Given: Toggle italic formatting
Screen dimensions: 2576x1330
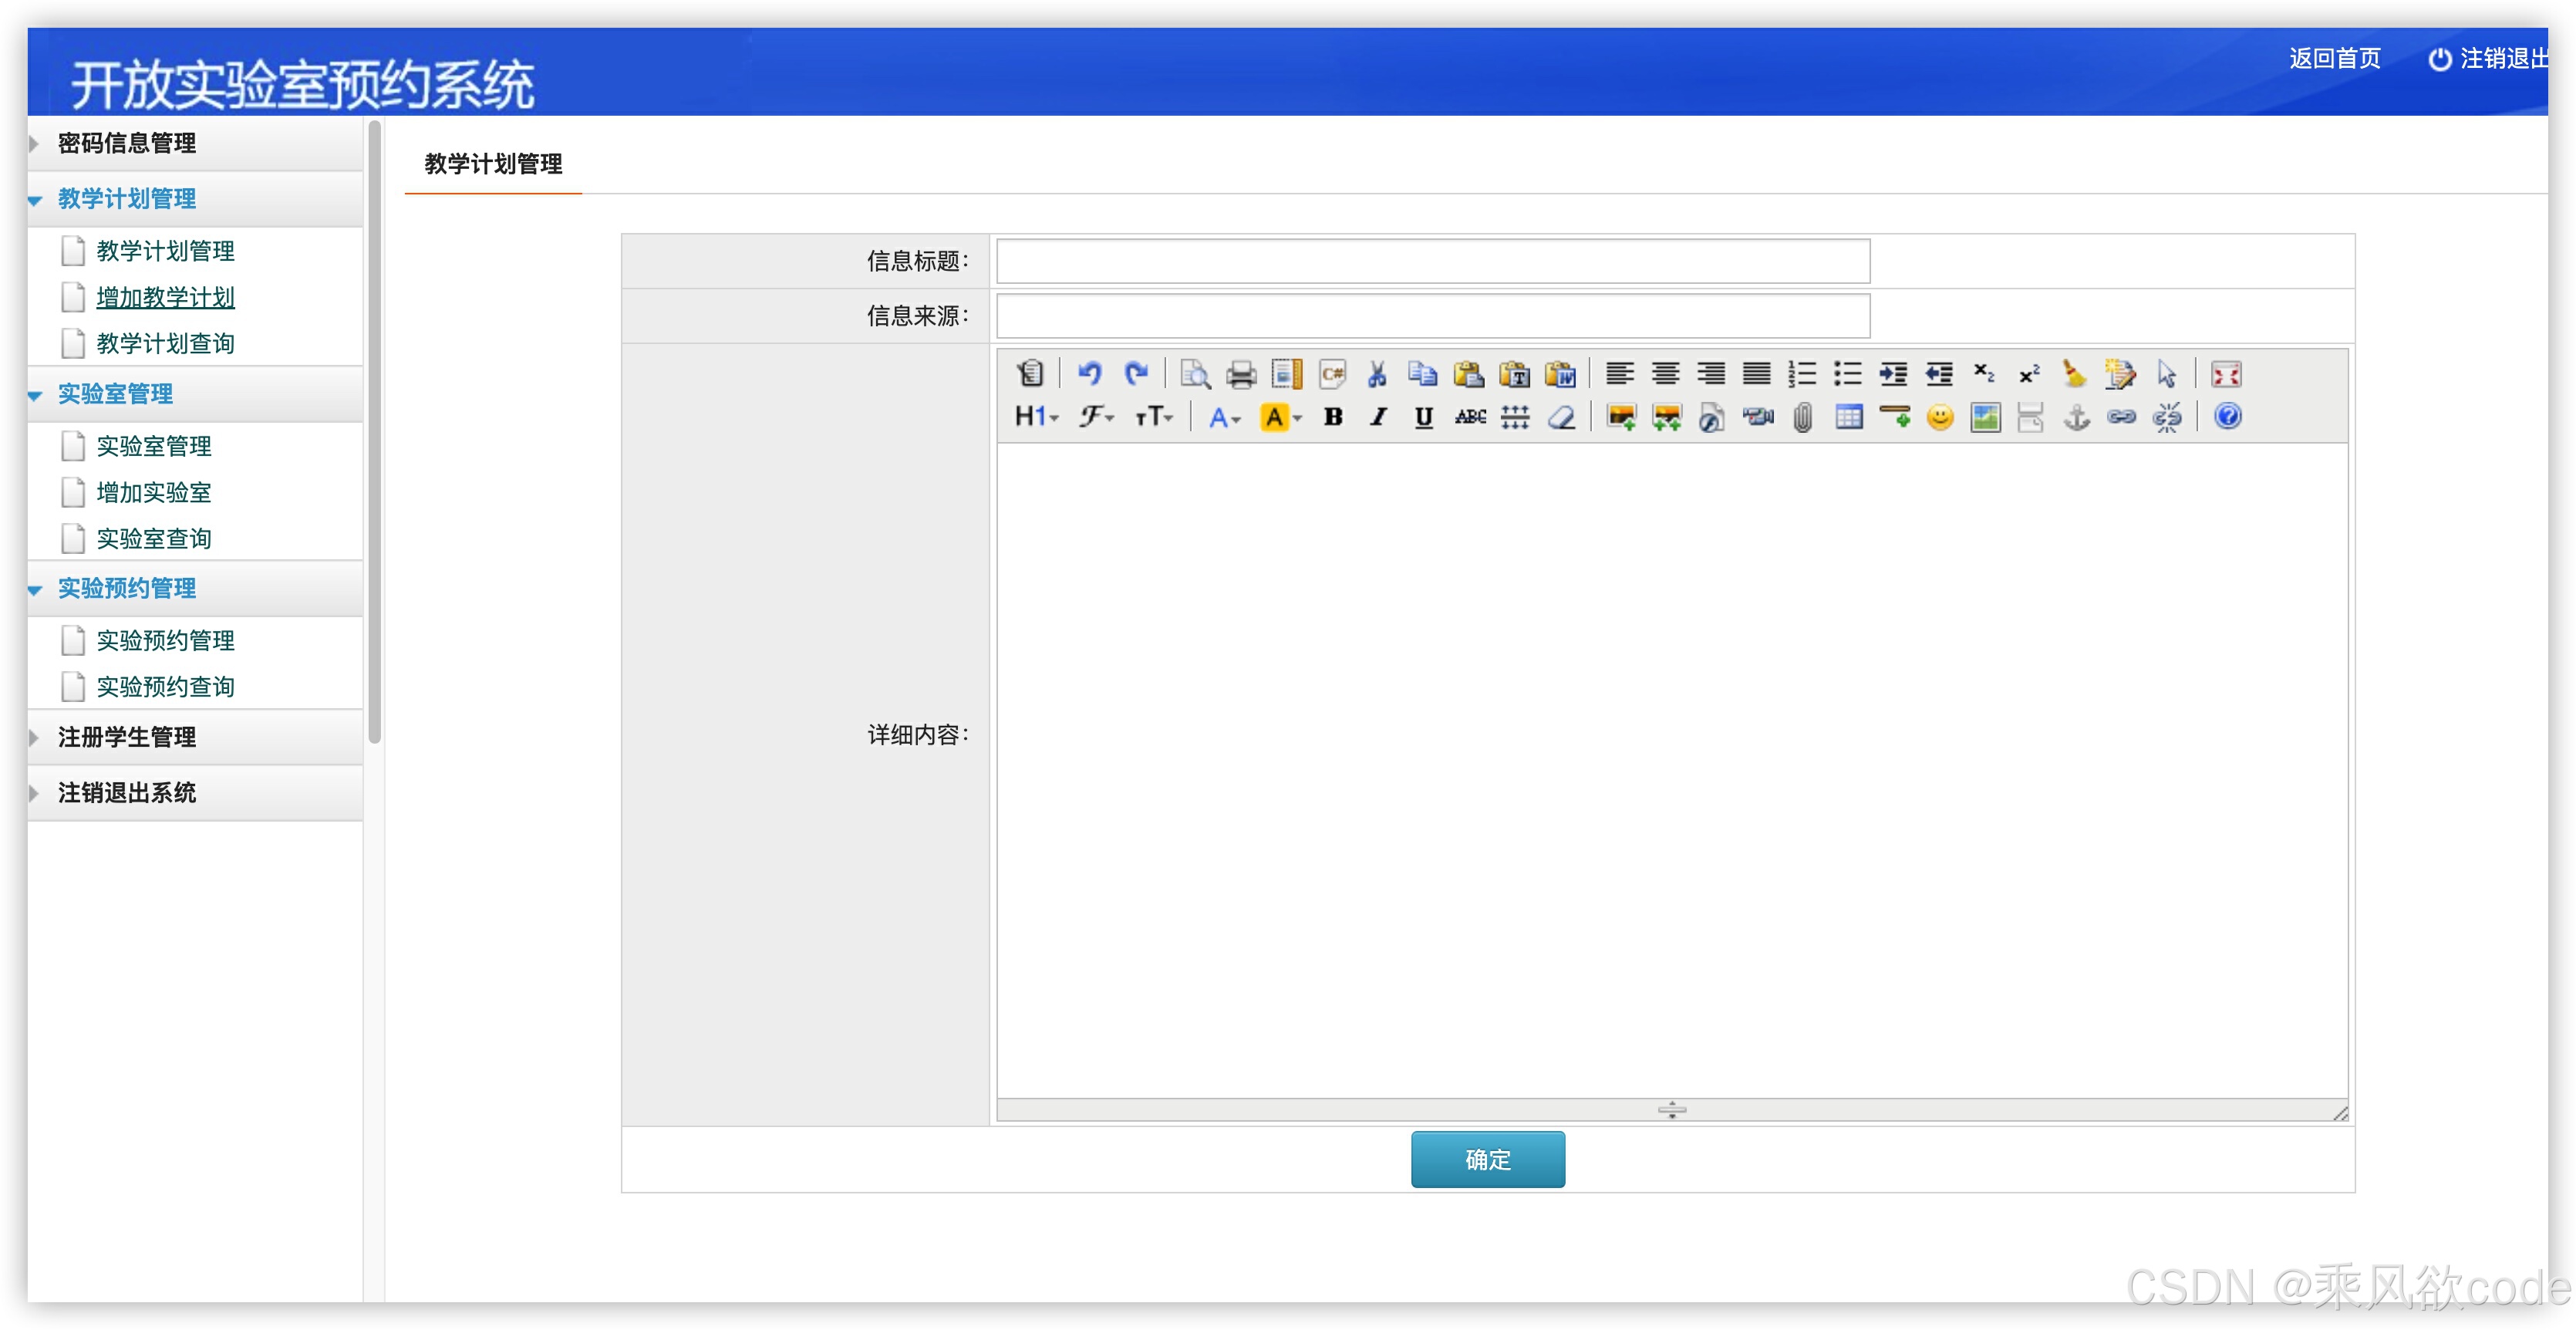Looking at the screenshot, I should [x=1379, y=417].
